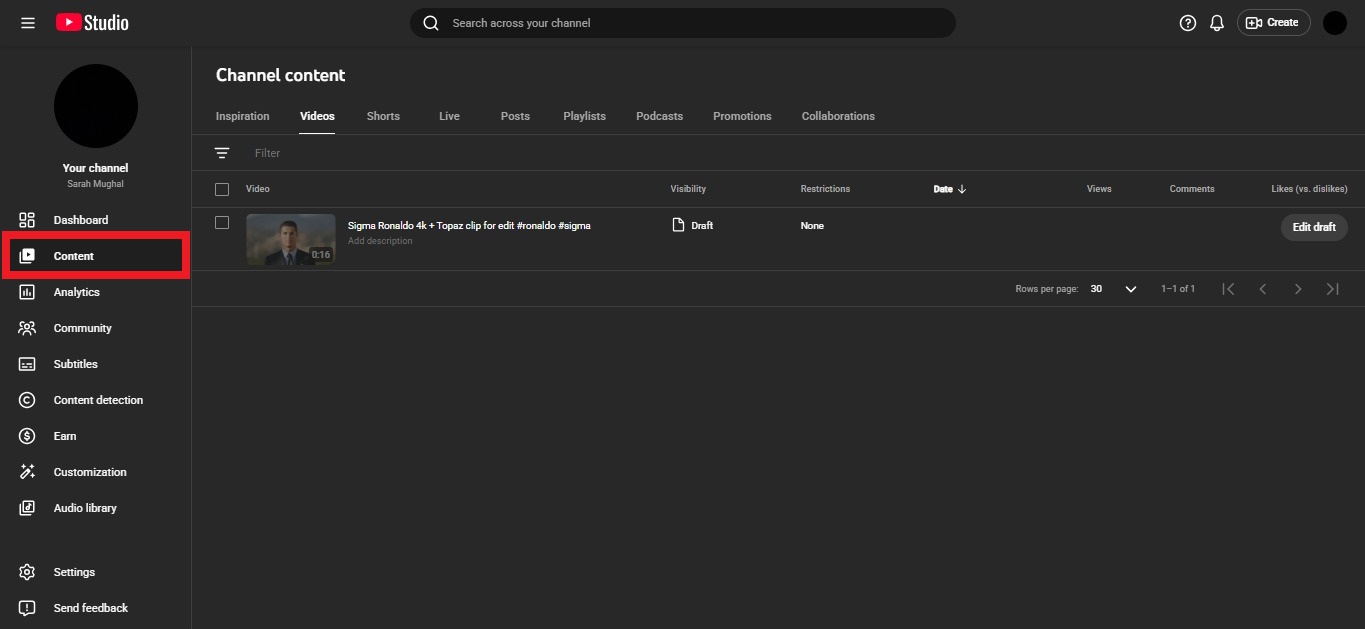Screen dimensions: 1365x629
Task: Select the Sigma Ronaldo video row checkbox
Action: click(x=222, y=222)
